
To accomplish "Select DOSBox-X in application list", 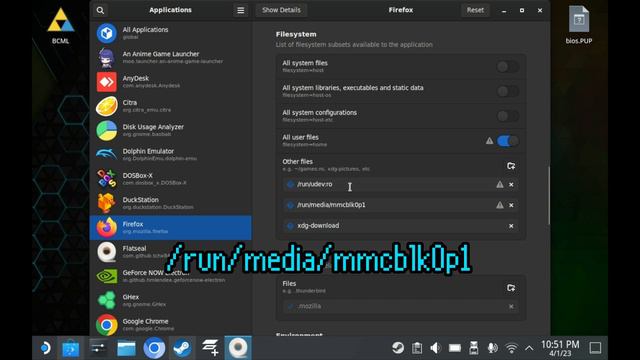I will coord(171,179).
